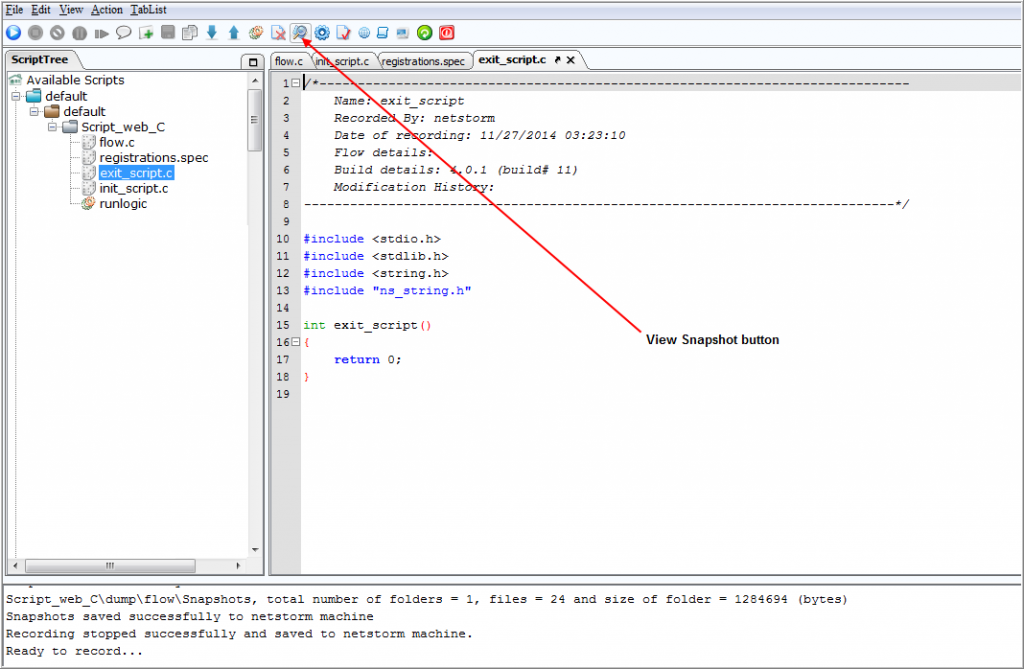Image resolution: width=1024 pixels, height=669 pixels.
Task: Switch to the flow.c tab
Action: point(289,61)
